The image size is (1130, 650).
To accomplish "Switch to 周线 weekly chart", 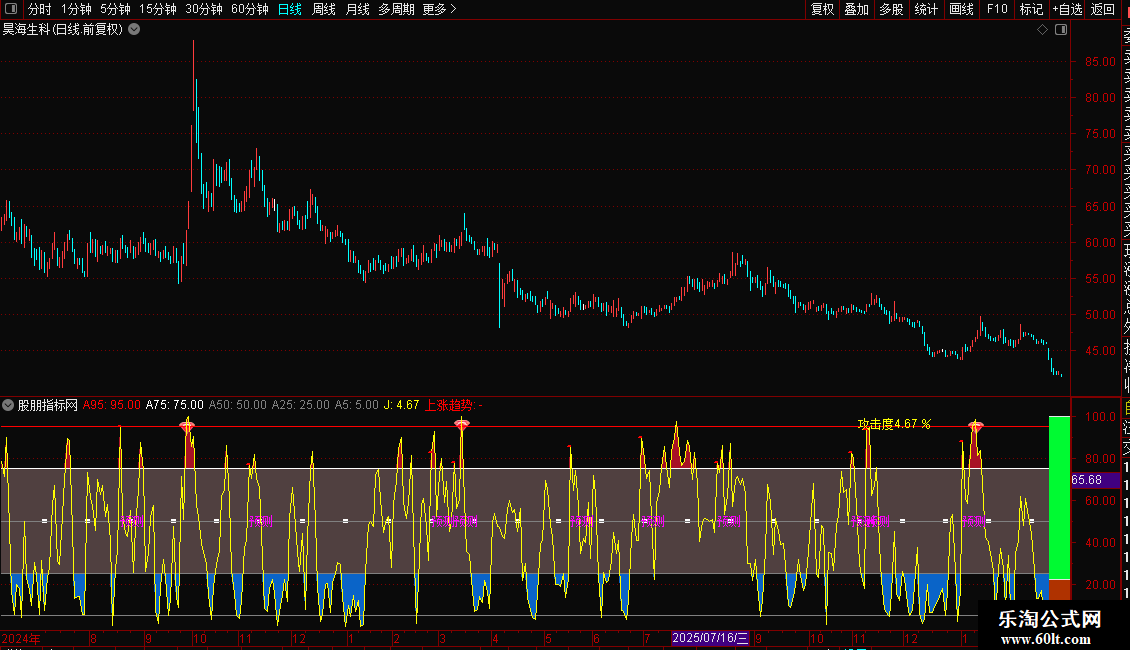I will (x=324, y=9).
